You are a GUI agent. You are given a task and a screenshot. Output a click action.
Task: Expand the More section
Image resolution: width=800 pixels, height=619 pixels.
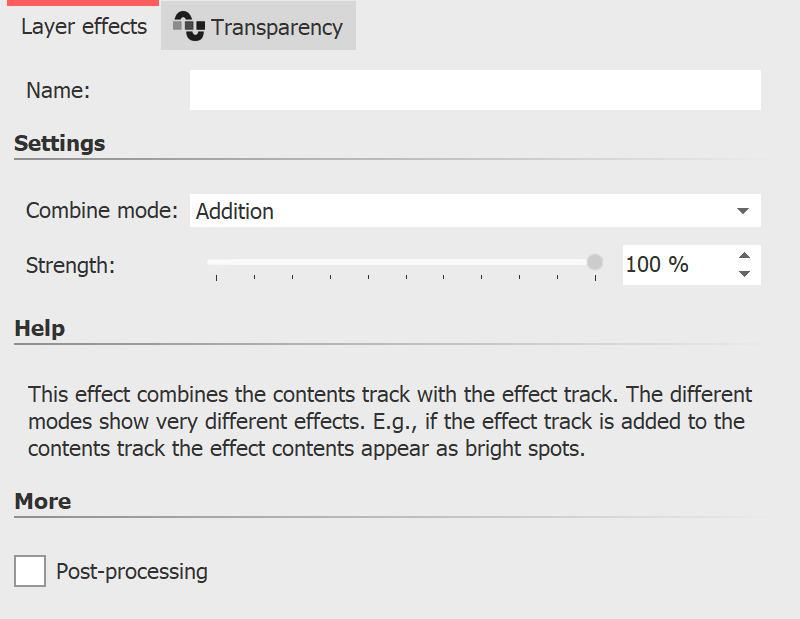click(x=42, y=501)
